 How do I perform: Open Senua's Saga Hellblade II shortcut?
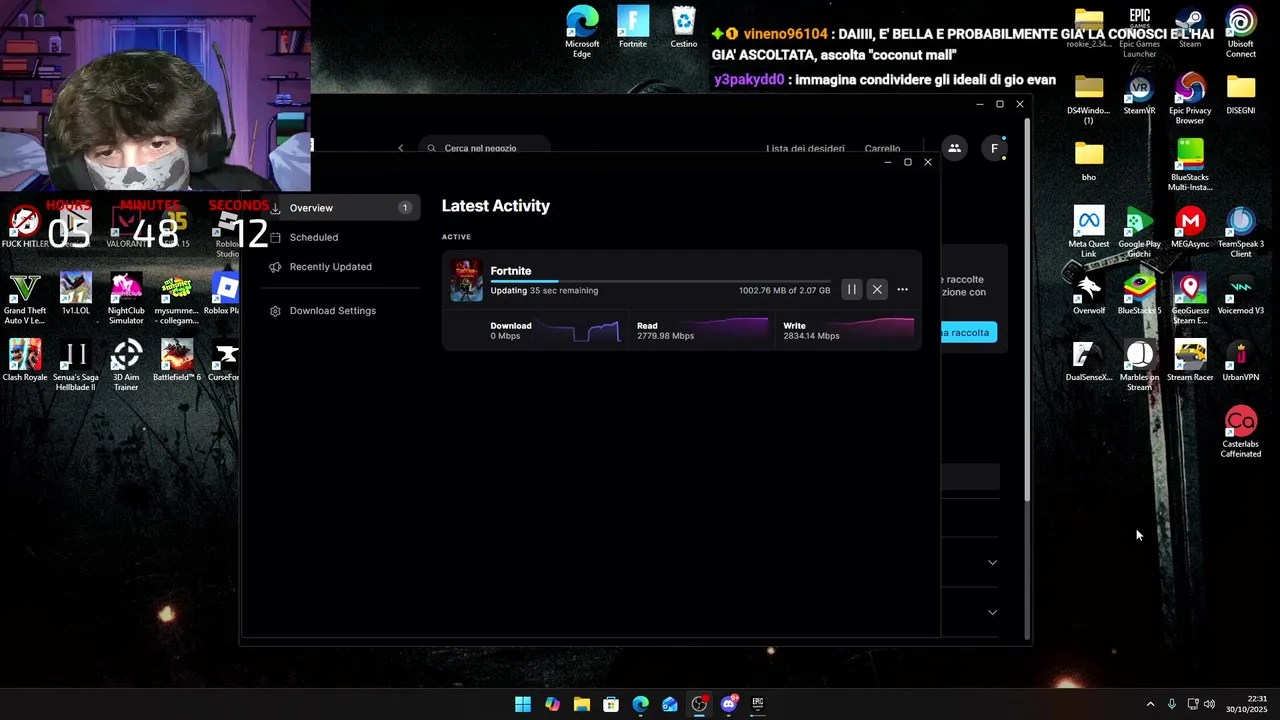[x=76, y=366]
